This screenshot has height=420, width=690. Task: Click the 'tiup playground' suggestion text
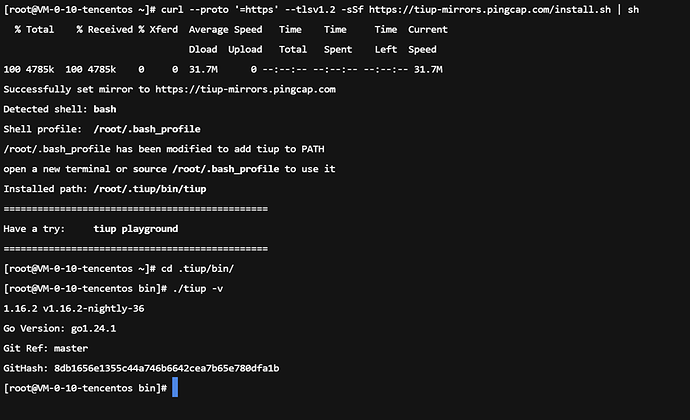tap(136, 229)
